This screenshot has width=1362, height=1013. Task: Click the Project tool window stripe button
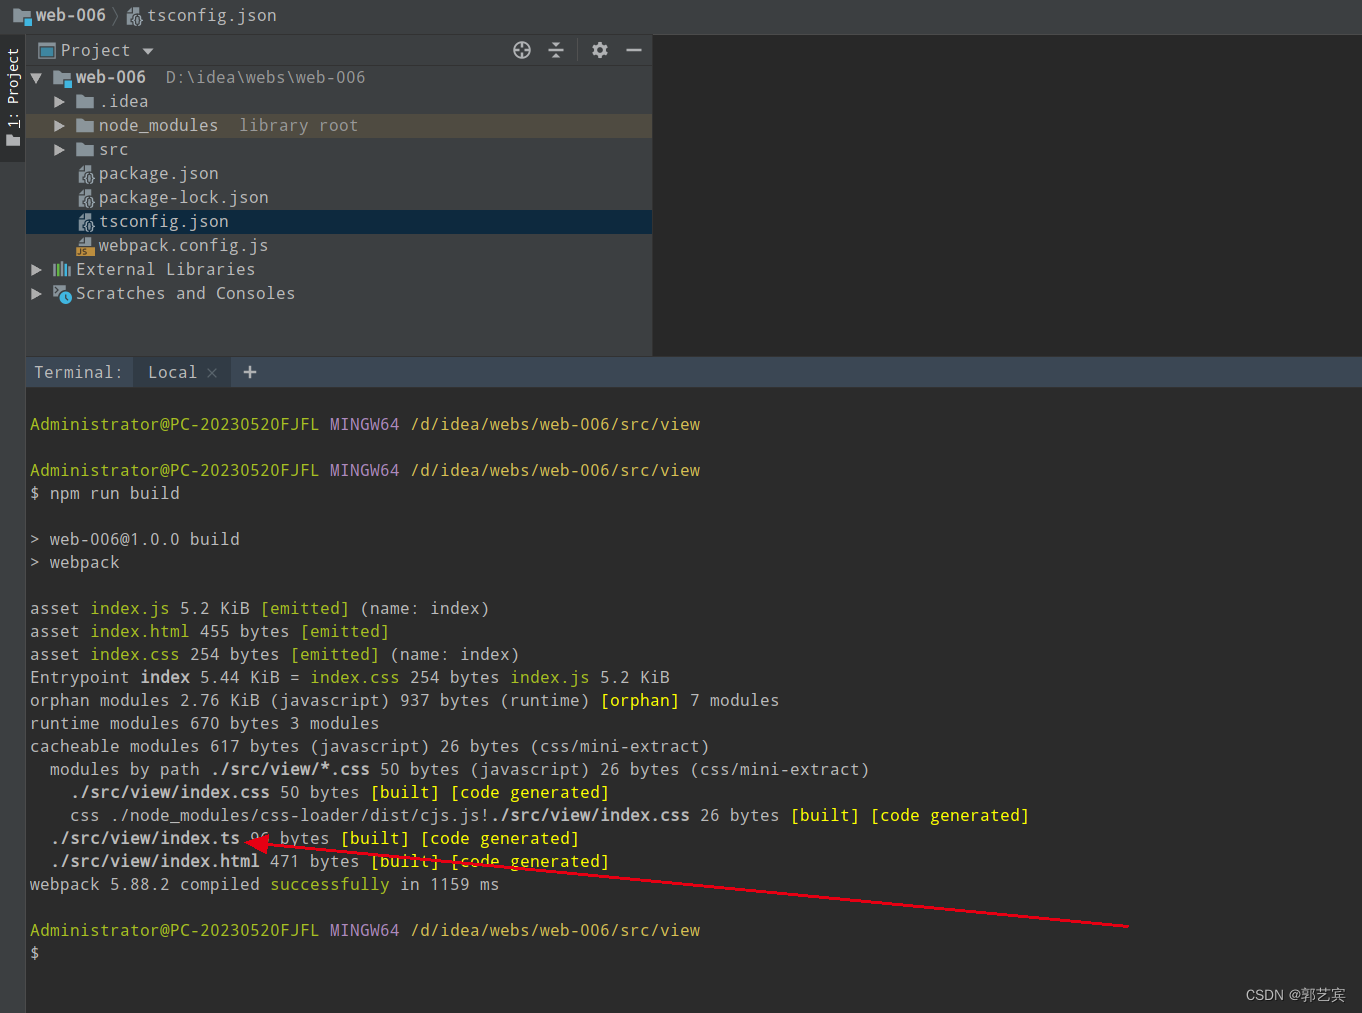pyautogui.click(x=13, y=95)
